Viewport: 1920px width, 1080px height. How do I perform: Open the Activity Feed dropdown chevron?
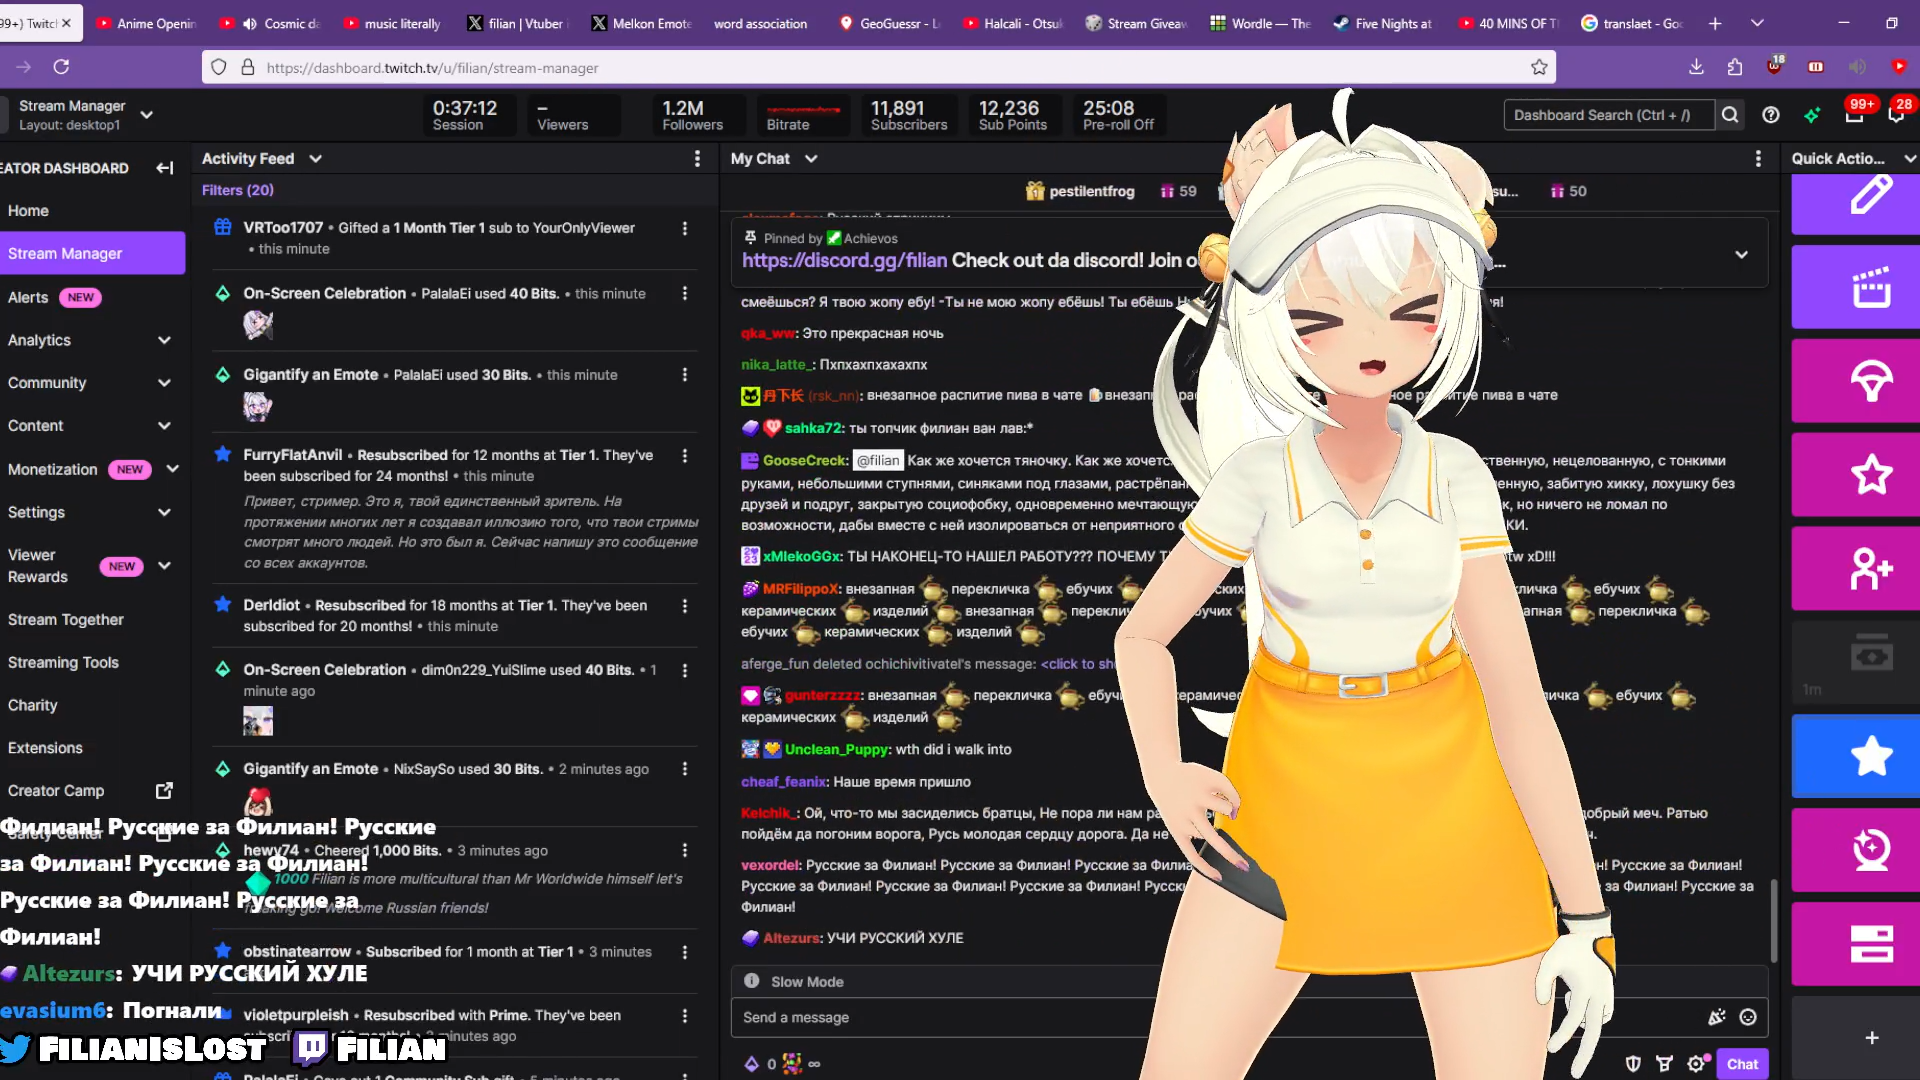point(316,159)
